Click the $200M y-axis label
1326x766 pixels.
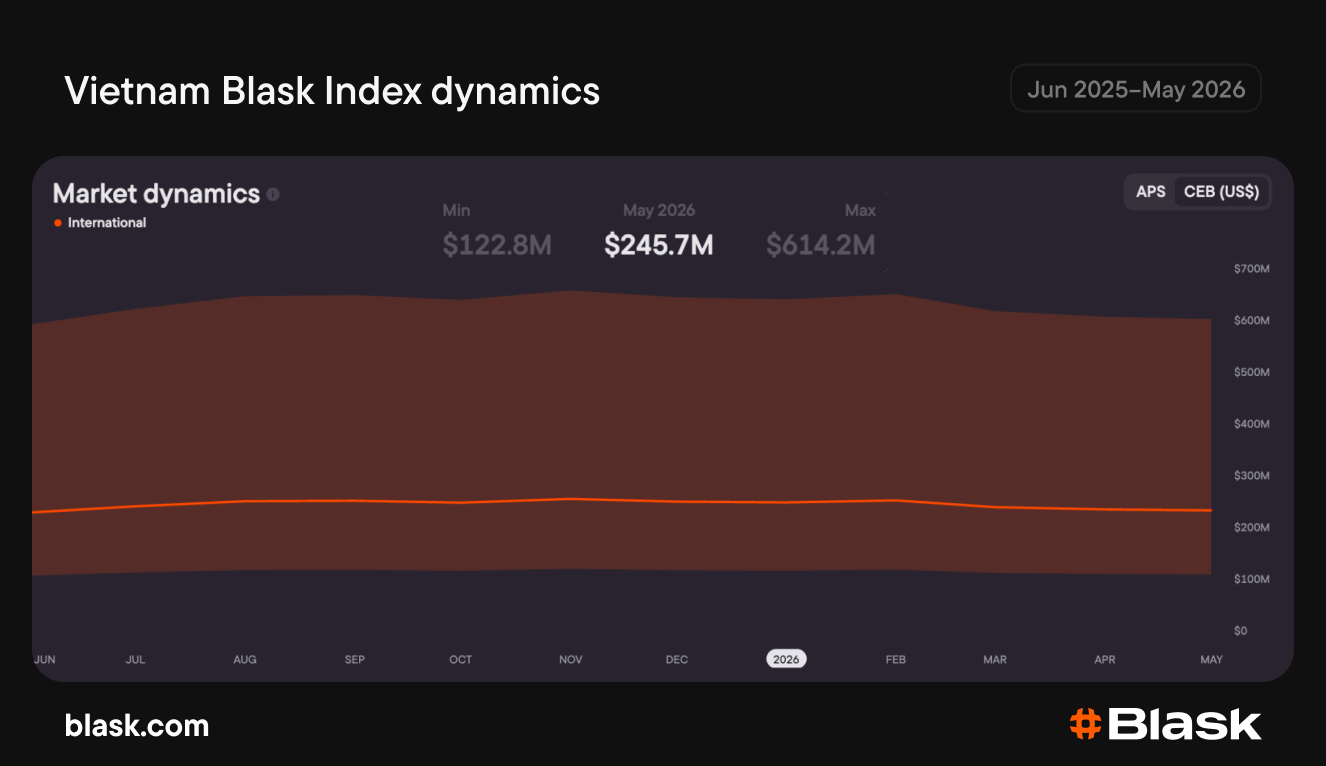(x=1252, y=527)
